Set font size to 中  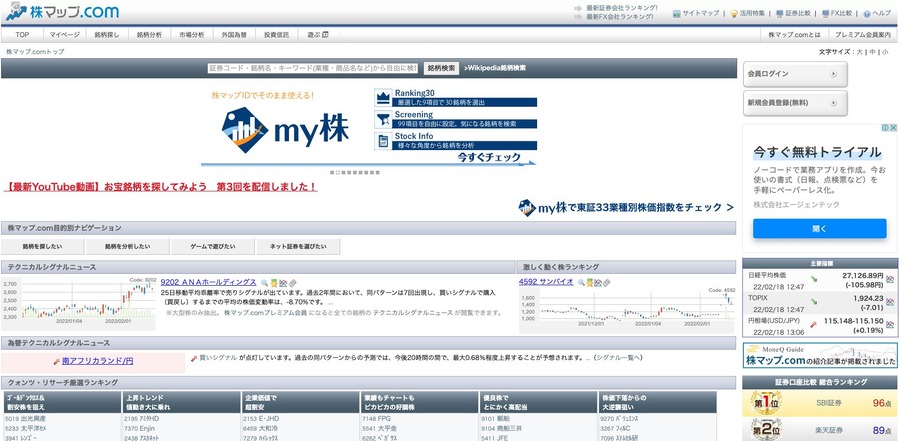872,52
